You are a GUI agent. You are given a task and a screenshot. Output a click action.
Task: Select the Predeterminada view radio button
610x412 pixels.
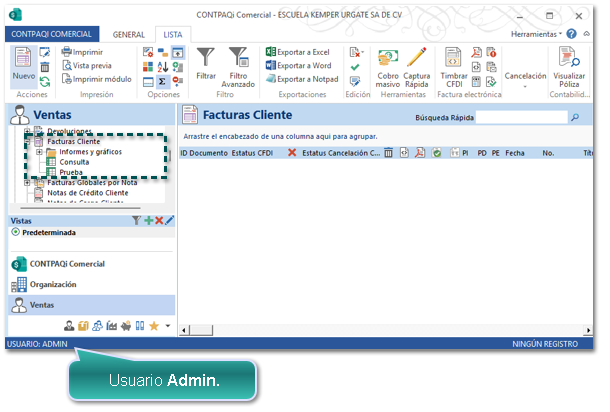pos(15,232)
